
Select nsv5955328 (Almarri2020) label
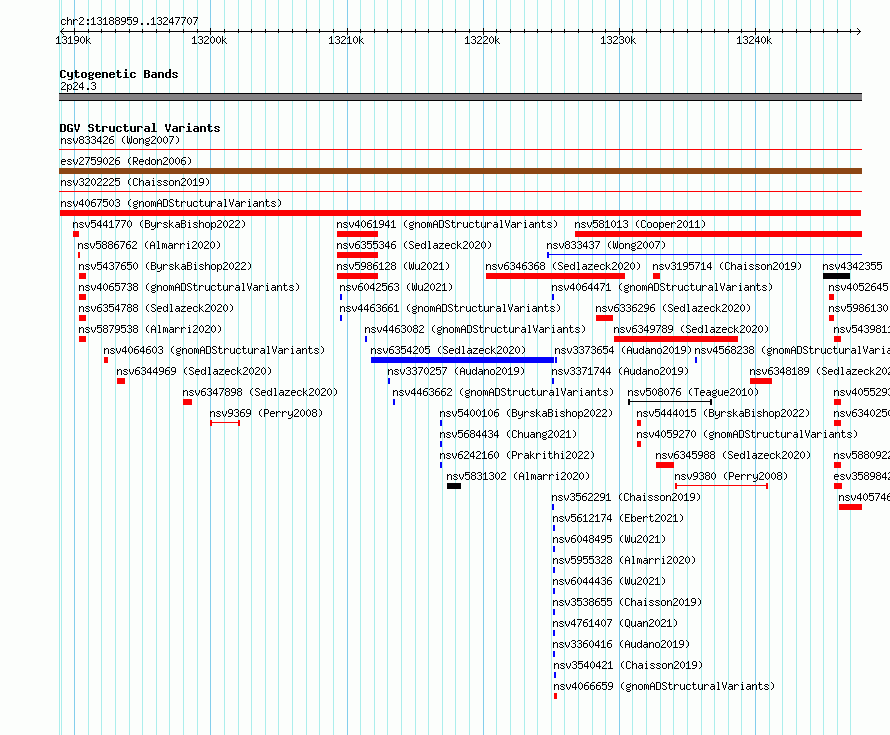tap(624, 560)
